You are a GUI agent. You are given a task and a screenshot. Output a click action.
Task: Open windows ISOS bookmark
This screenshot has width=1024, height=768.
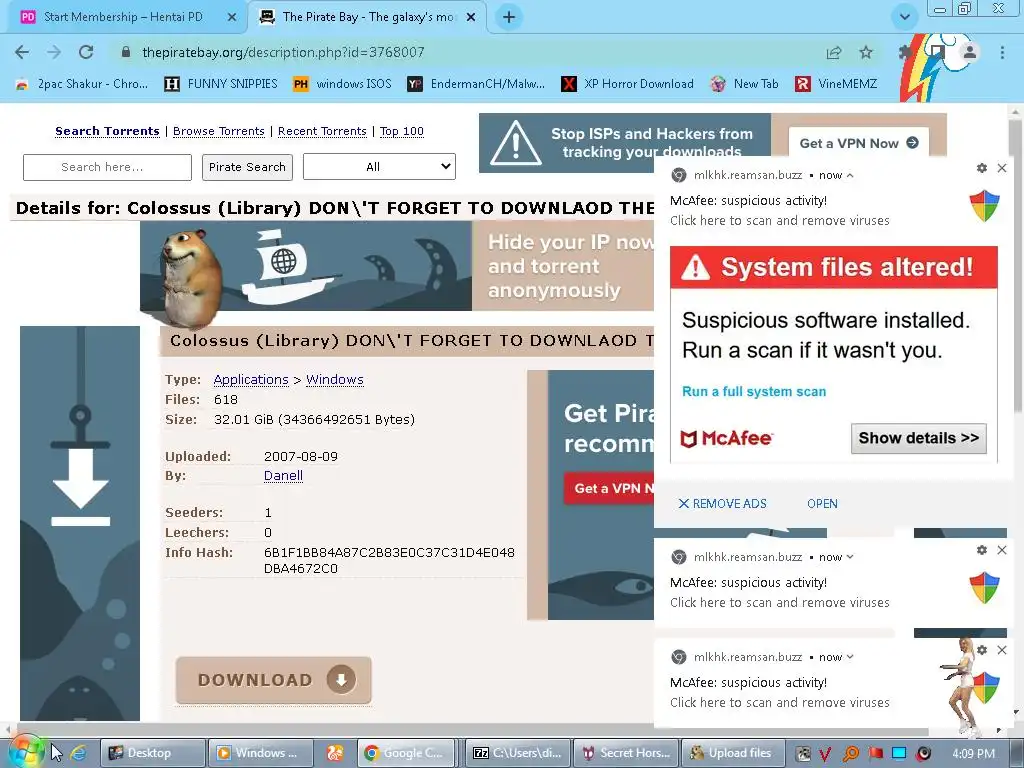[342, 84]
